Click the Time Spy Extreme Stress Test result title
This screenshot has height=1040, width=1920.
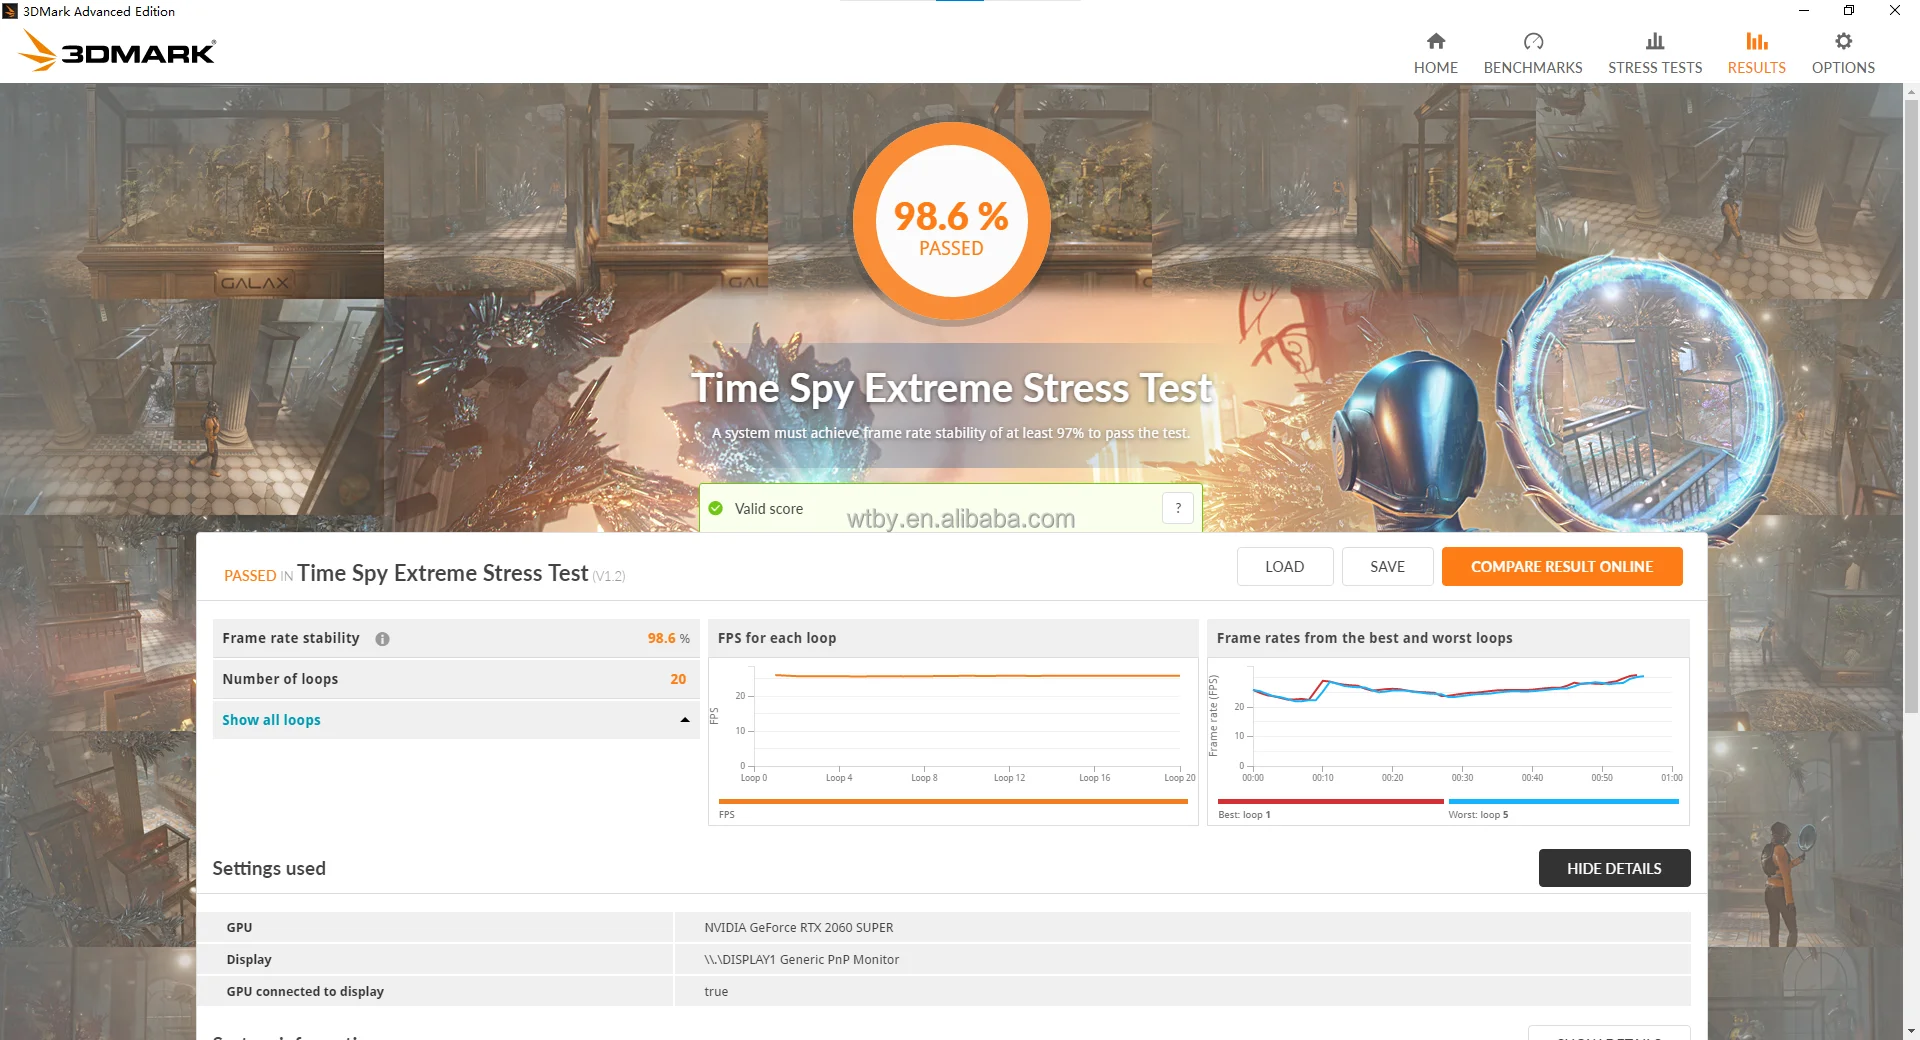point(443,573)
